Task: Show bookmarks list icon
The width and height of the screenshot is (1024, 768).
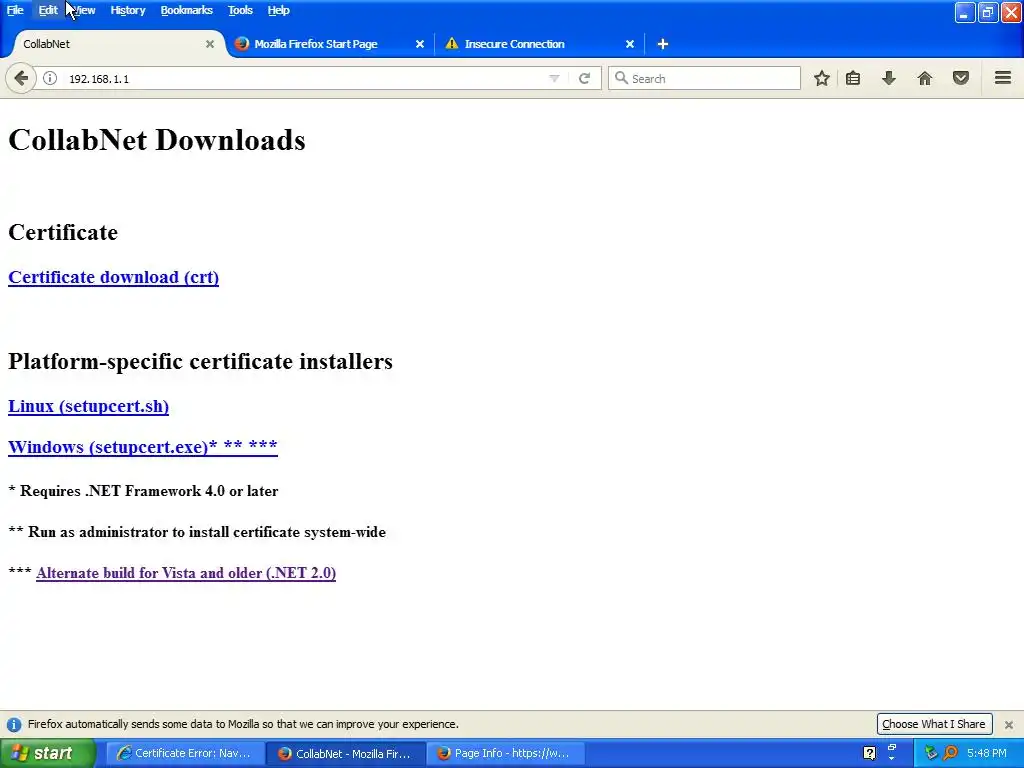Action: tap(853, 78)
